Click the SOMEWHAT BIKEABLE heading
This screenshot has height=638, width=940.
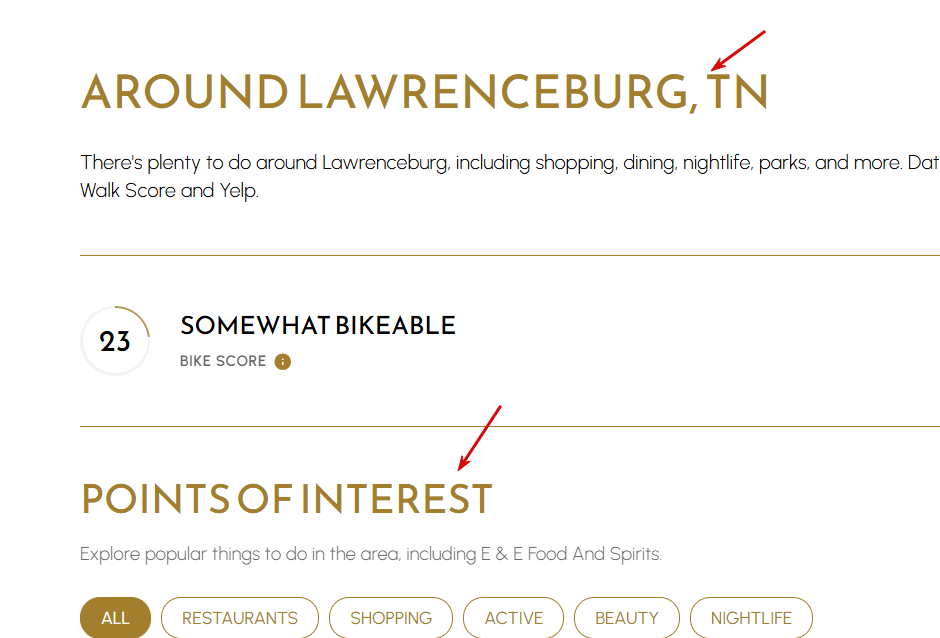318,326
